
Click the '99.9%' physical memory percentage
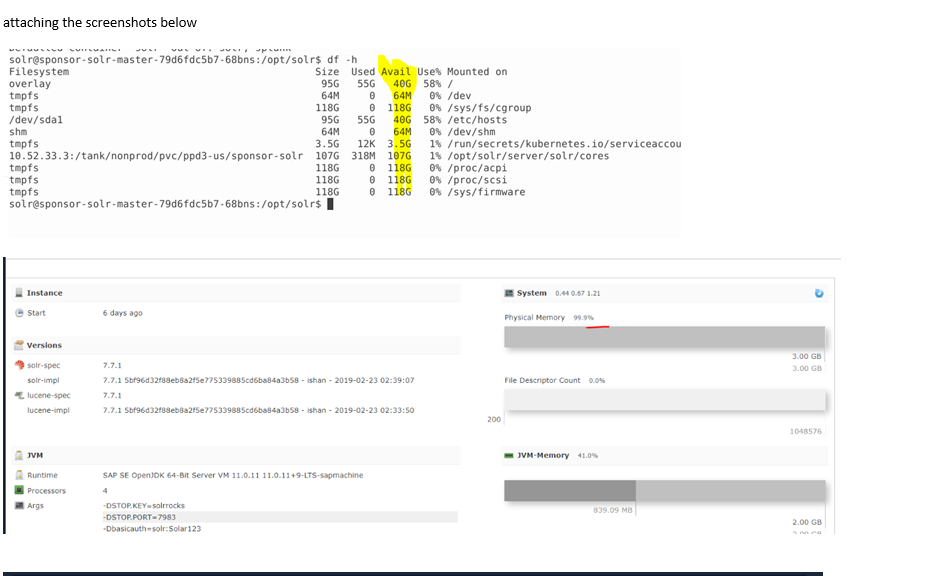click(583, 318)
